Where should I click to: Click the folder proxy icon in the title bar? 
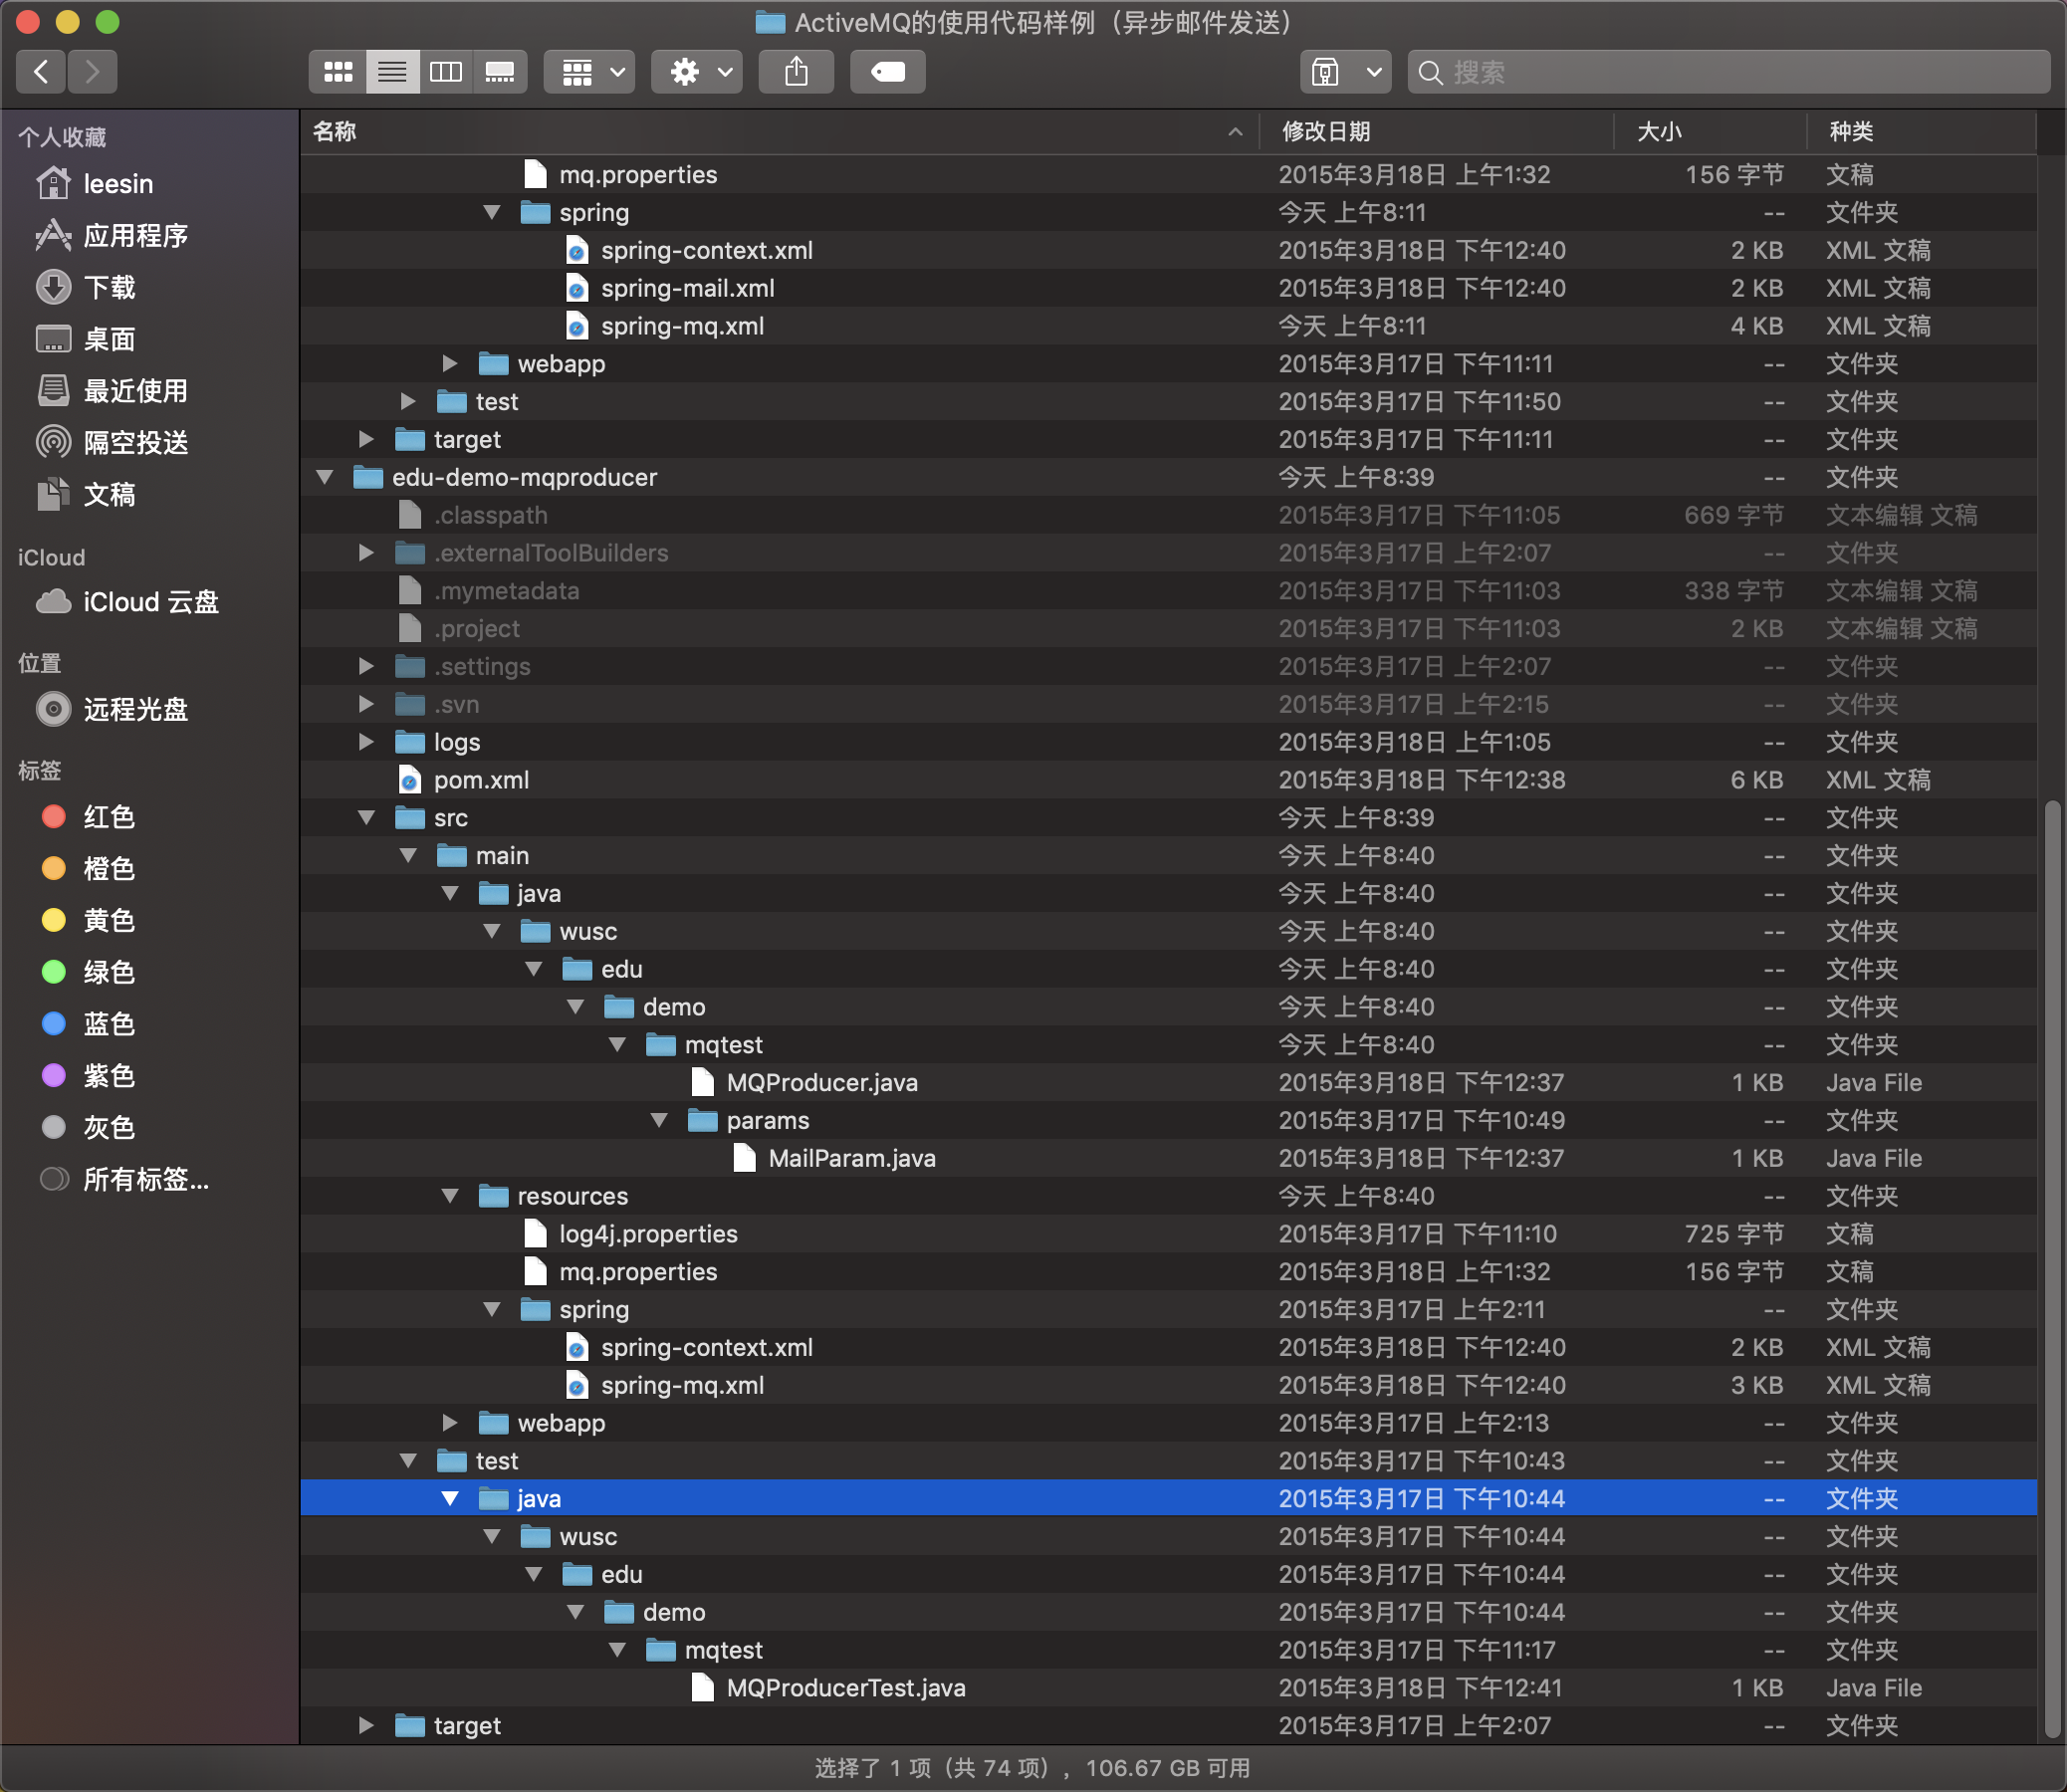tap(770, 22)
